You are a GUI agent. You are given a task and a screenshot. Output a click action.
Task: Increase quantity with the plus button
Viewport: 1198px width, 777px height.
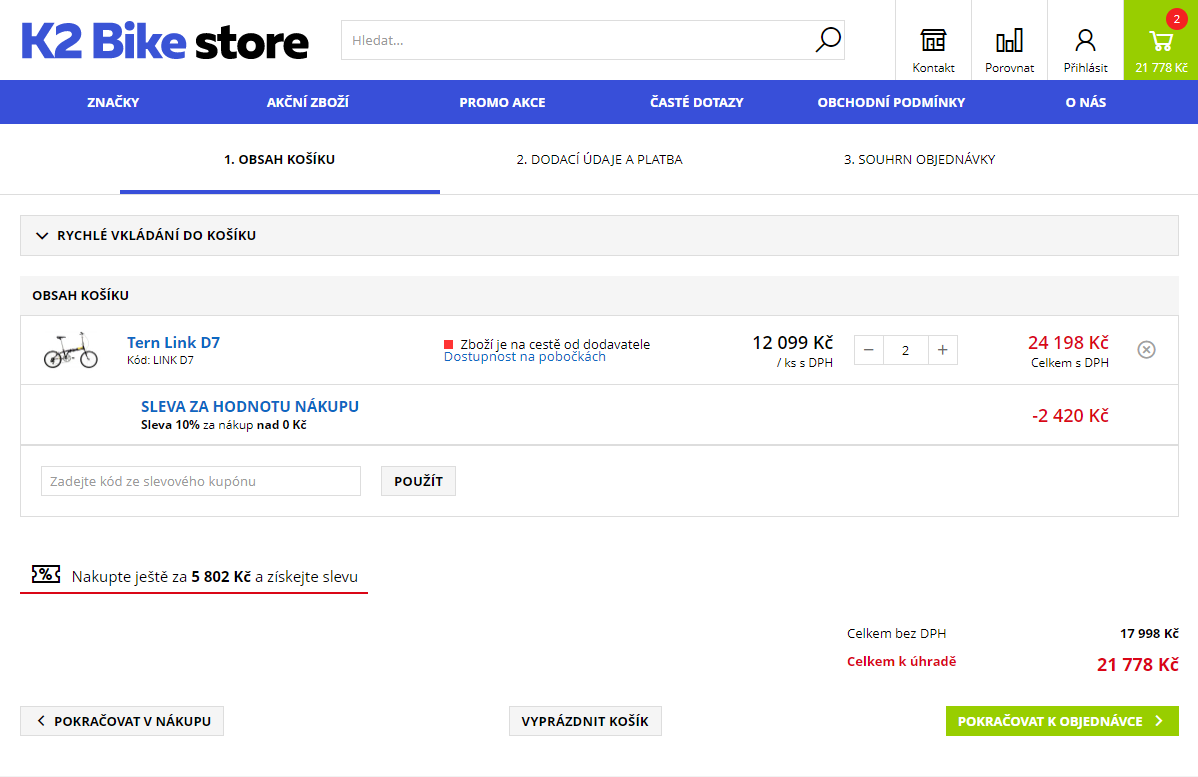(x=943, y=350)
